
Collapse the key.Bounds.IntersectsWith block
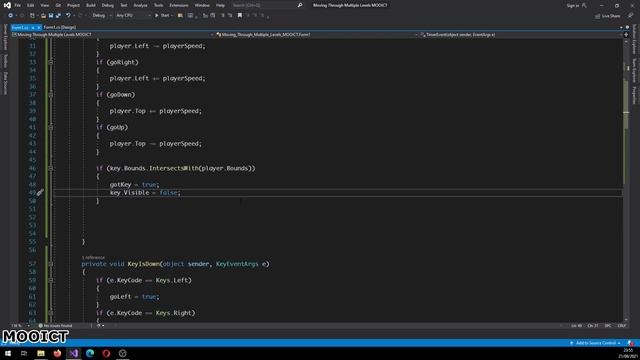pyautogui.click(x=51, y=168)
